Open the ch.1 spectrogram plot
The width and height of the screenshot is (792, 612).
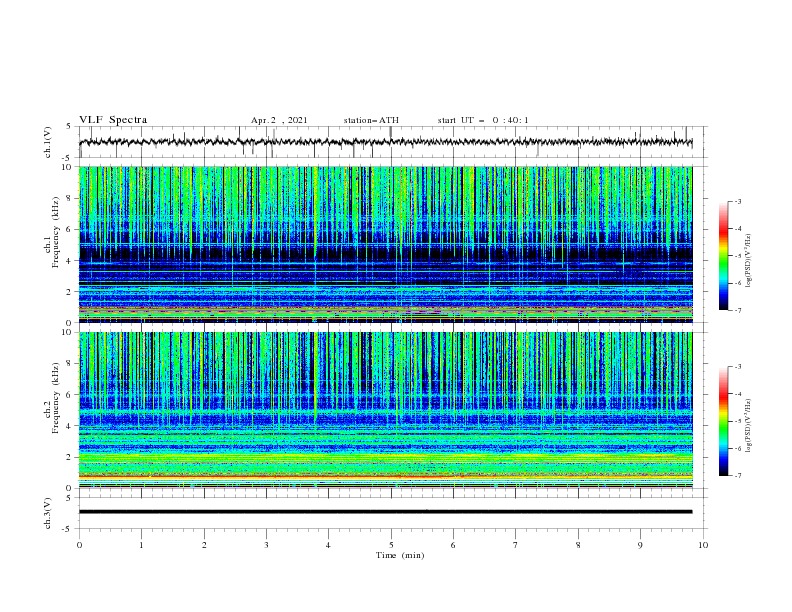(x=386, y=244)
